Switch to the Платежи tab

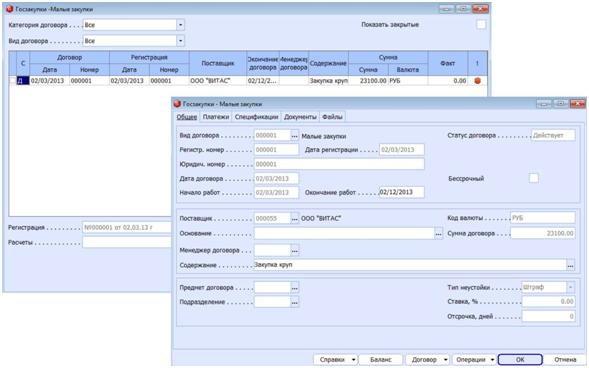[216, 117]
